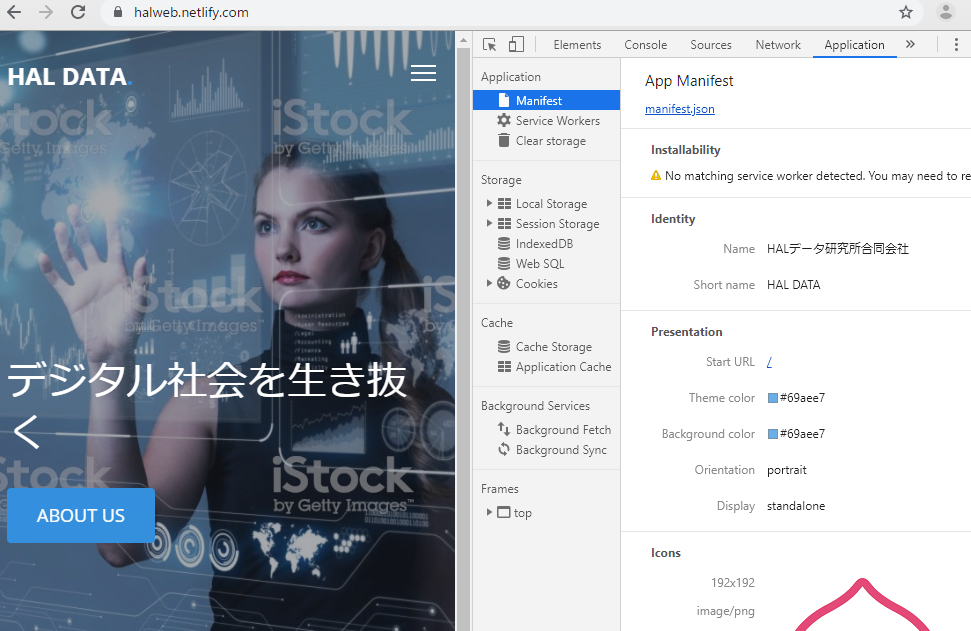The width and height of the screenshot is (971, 631).
Task: Switch to the Sources tab
Action: point(711,45)
